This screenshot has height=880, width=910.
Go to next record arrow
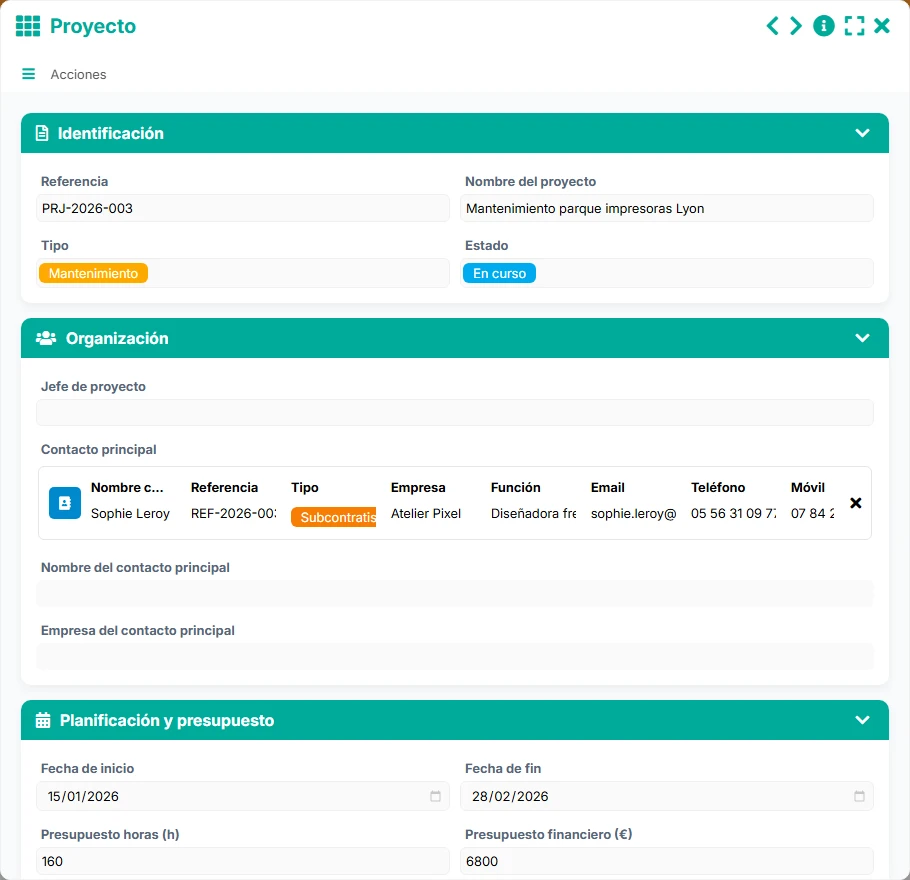796,26
